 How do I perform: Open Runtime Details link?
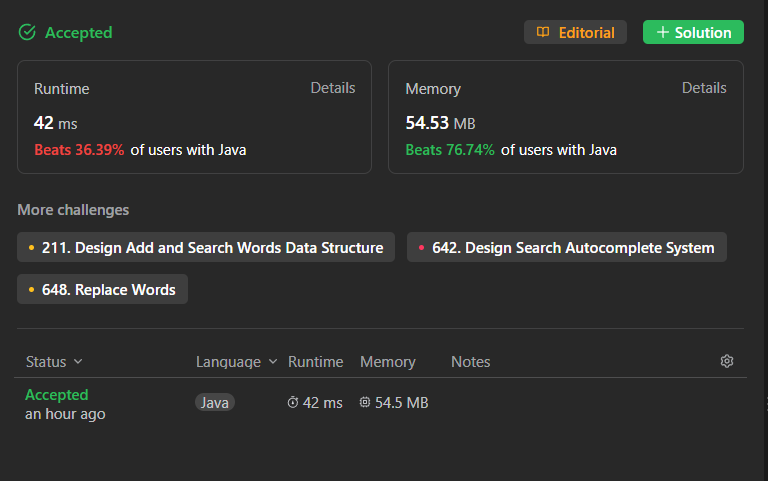333,88
